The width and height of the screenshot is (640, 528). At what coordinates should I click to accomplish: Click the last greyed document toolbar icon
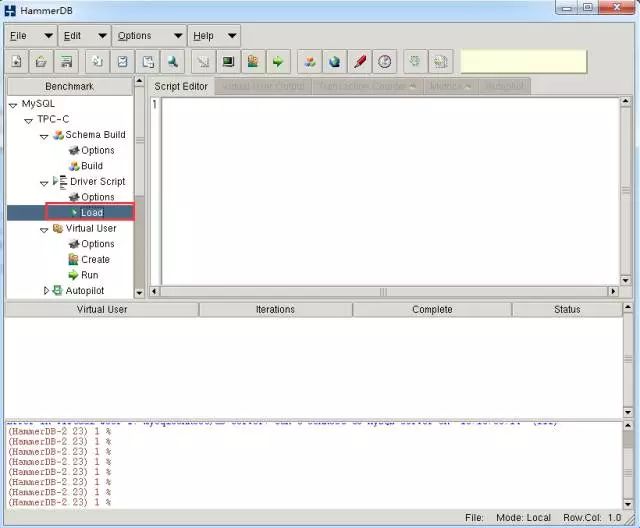440,62
